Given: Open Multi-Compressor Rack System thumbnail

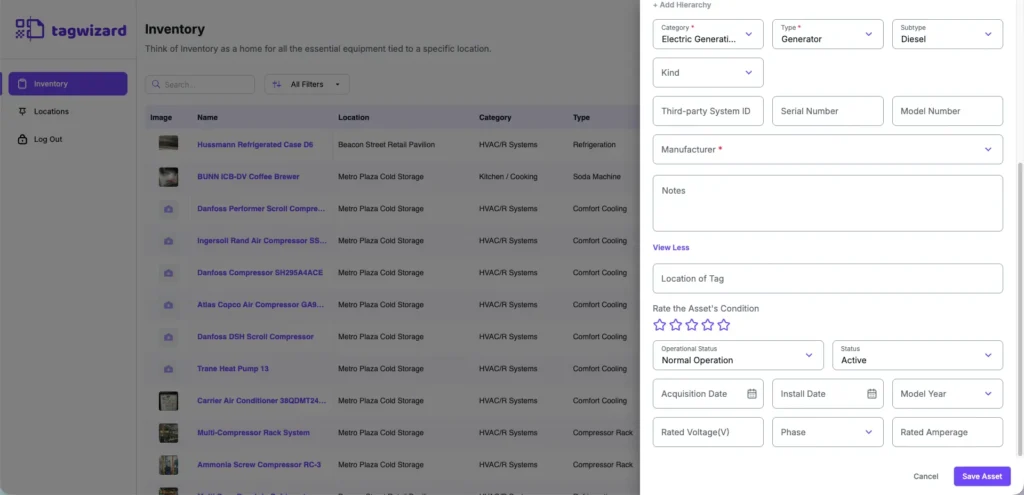Looking at the screenshot, I should click(168, 433).
